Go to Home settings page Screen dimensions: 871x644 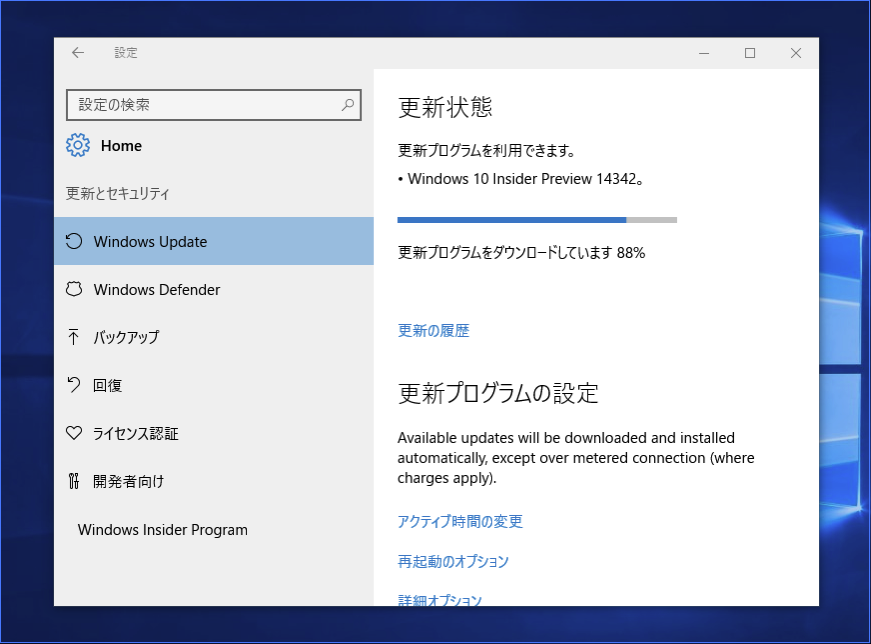121,146
